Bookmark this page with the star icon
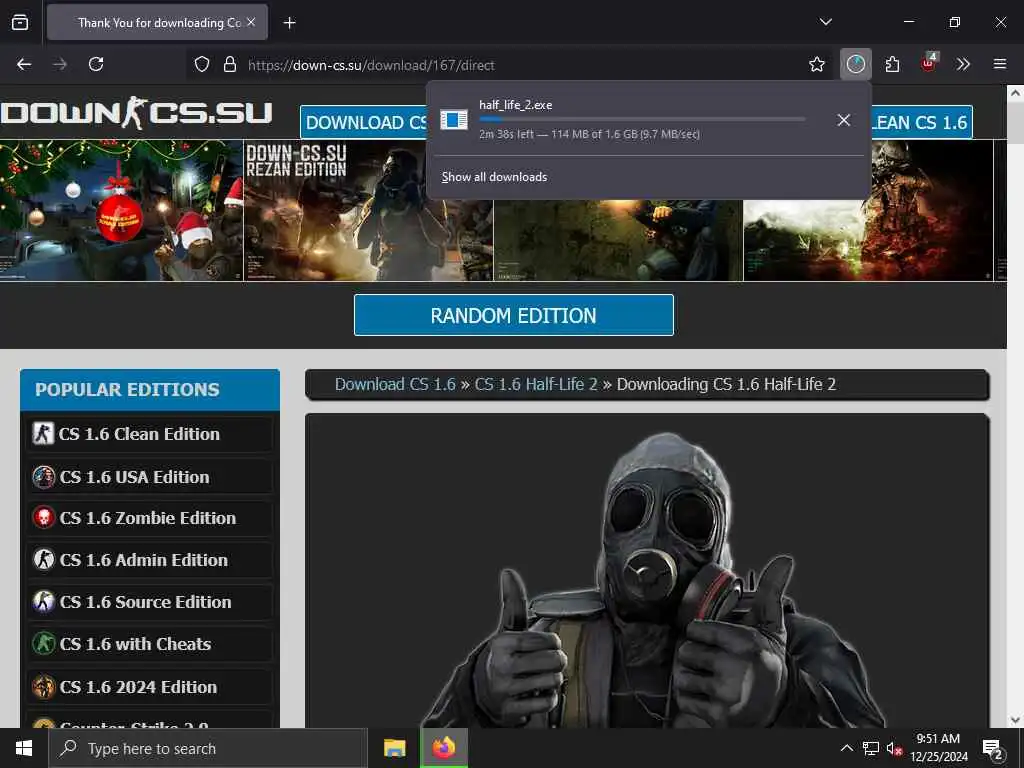Image resolution: width=1024 pixels, height=768 pixels. [816, 64]
